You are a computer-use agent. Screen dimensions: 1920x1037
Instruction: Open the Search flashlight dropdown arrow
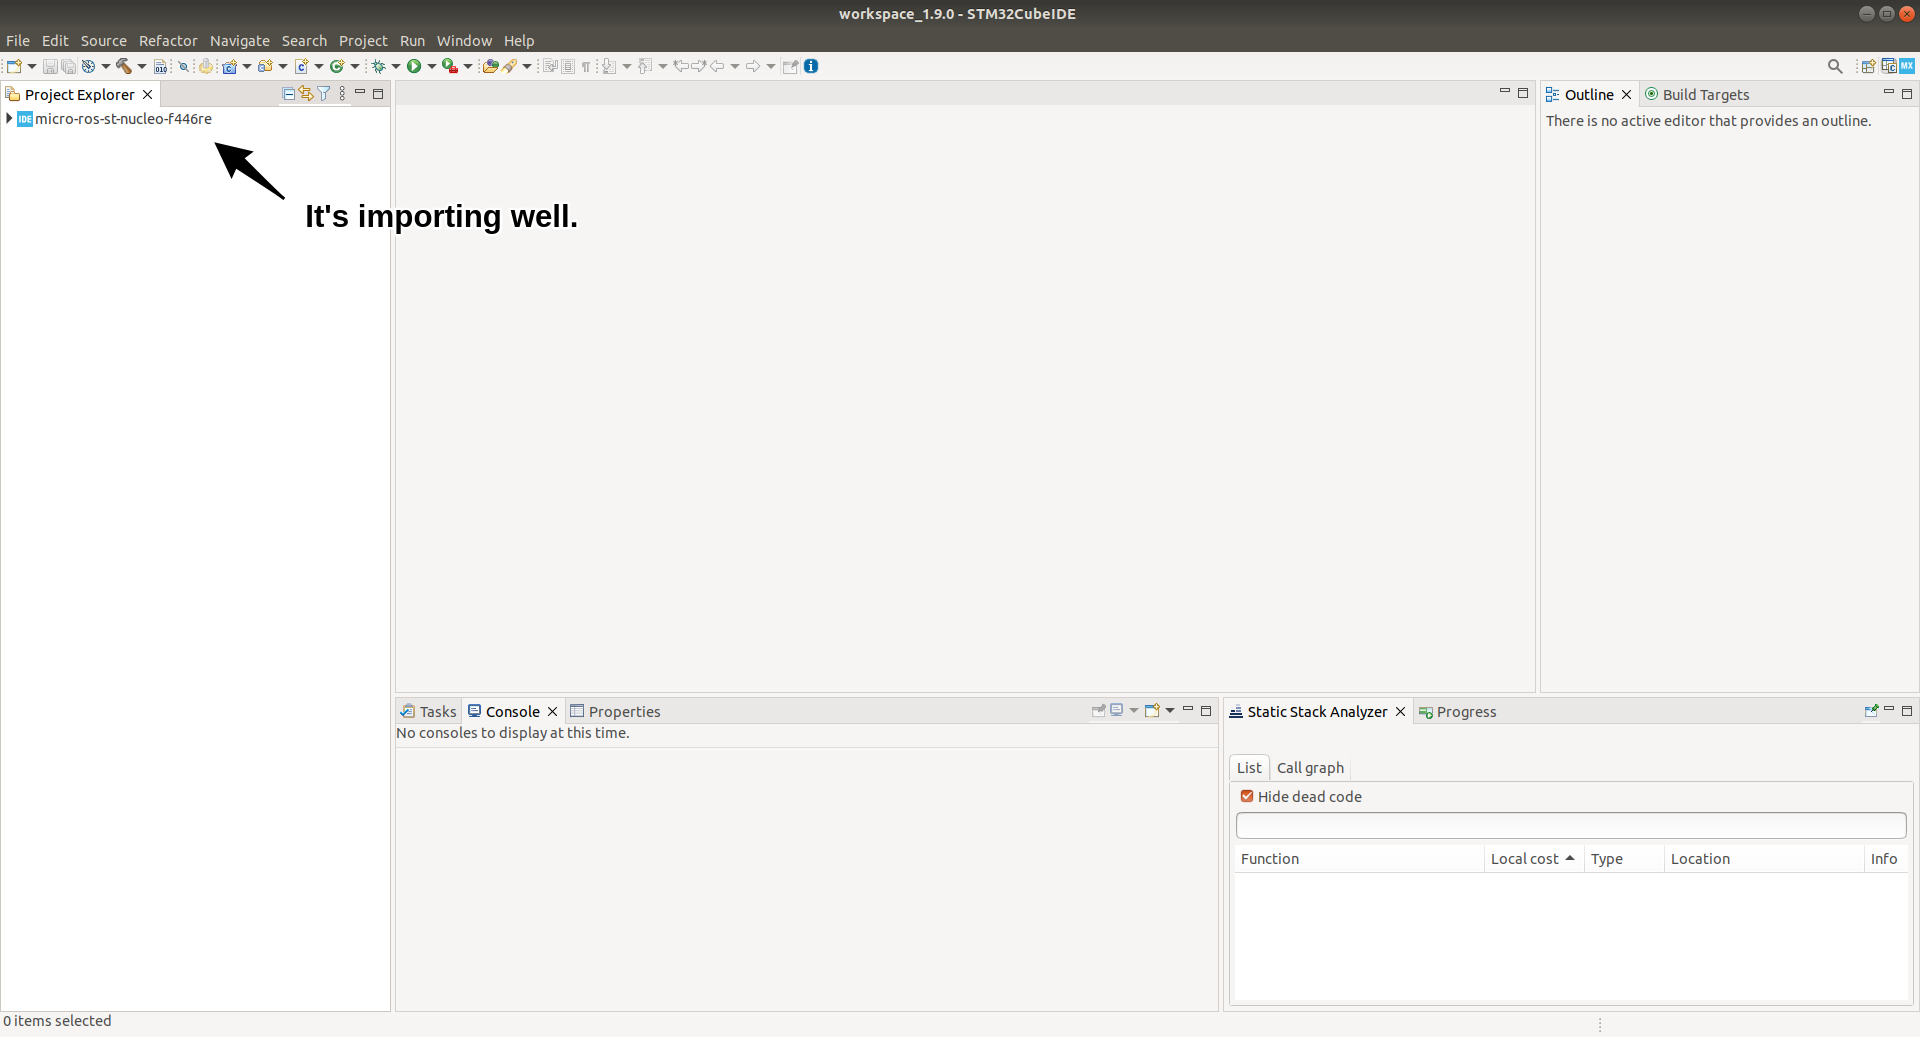527,66
